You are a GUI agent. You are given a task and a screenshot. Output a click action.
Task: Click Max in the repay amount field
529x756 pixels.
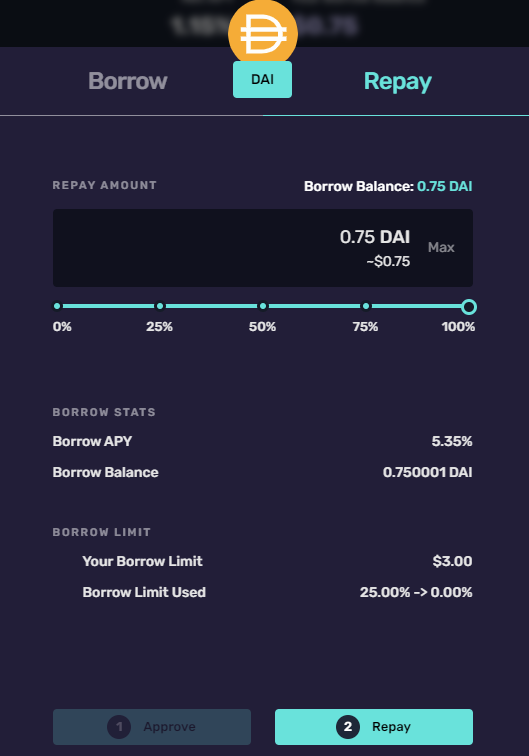click(x=441, y=247)
